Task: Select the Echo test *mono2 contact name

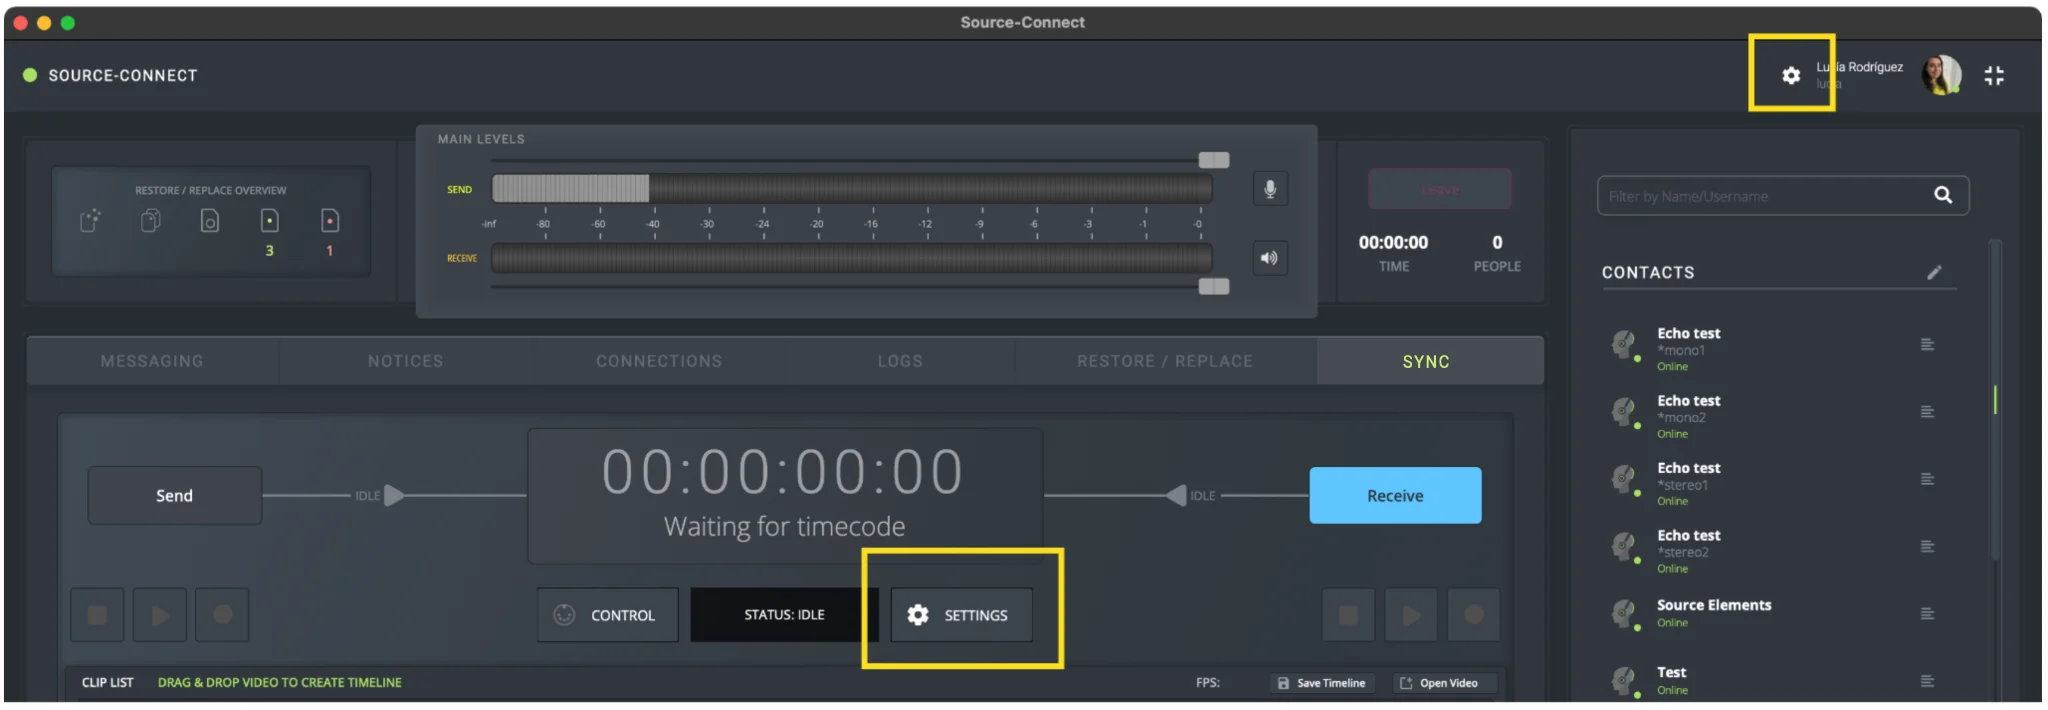Action: click(x=1689, y=400)
